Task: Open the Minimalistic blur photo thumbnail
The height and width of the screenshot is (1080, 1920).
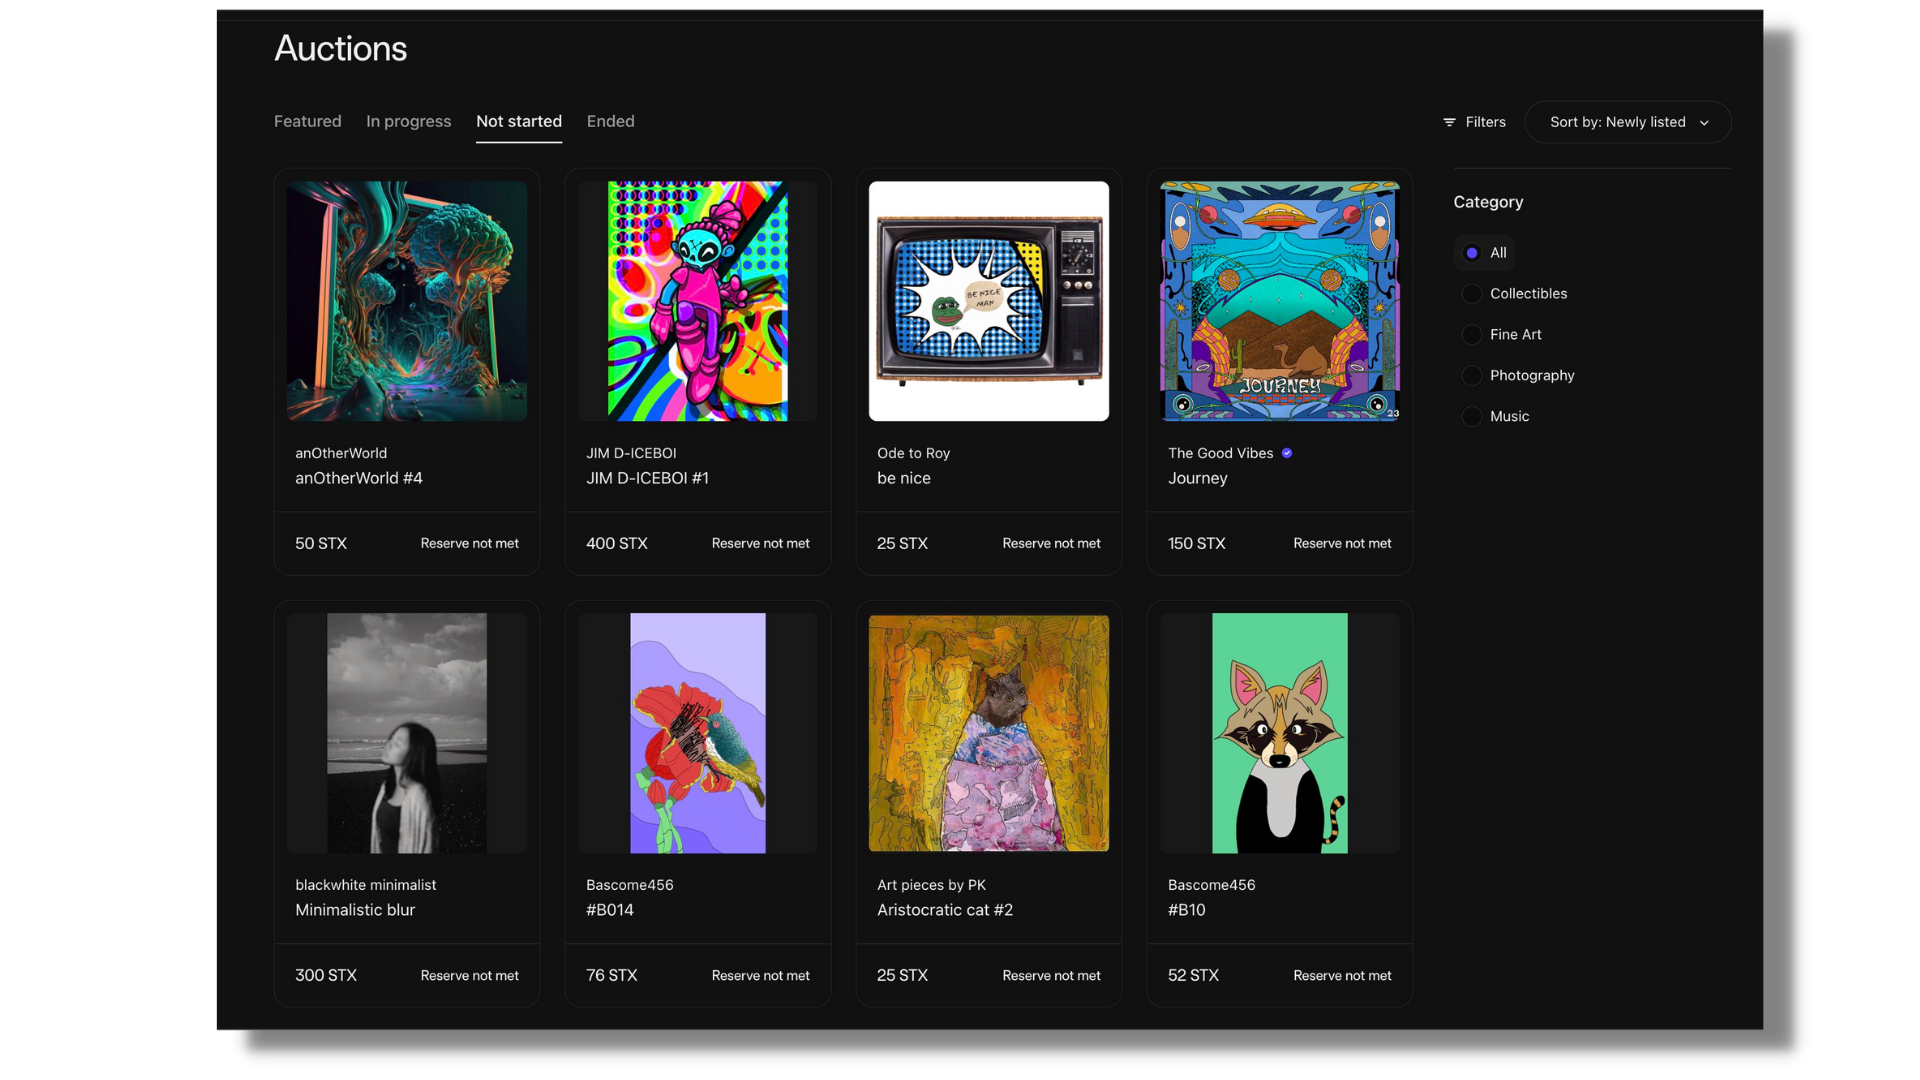Action: pos(407,733)
